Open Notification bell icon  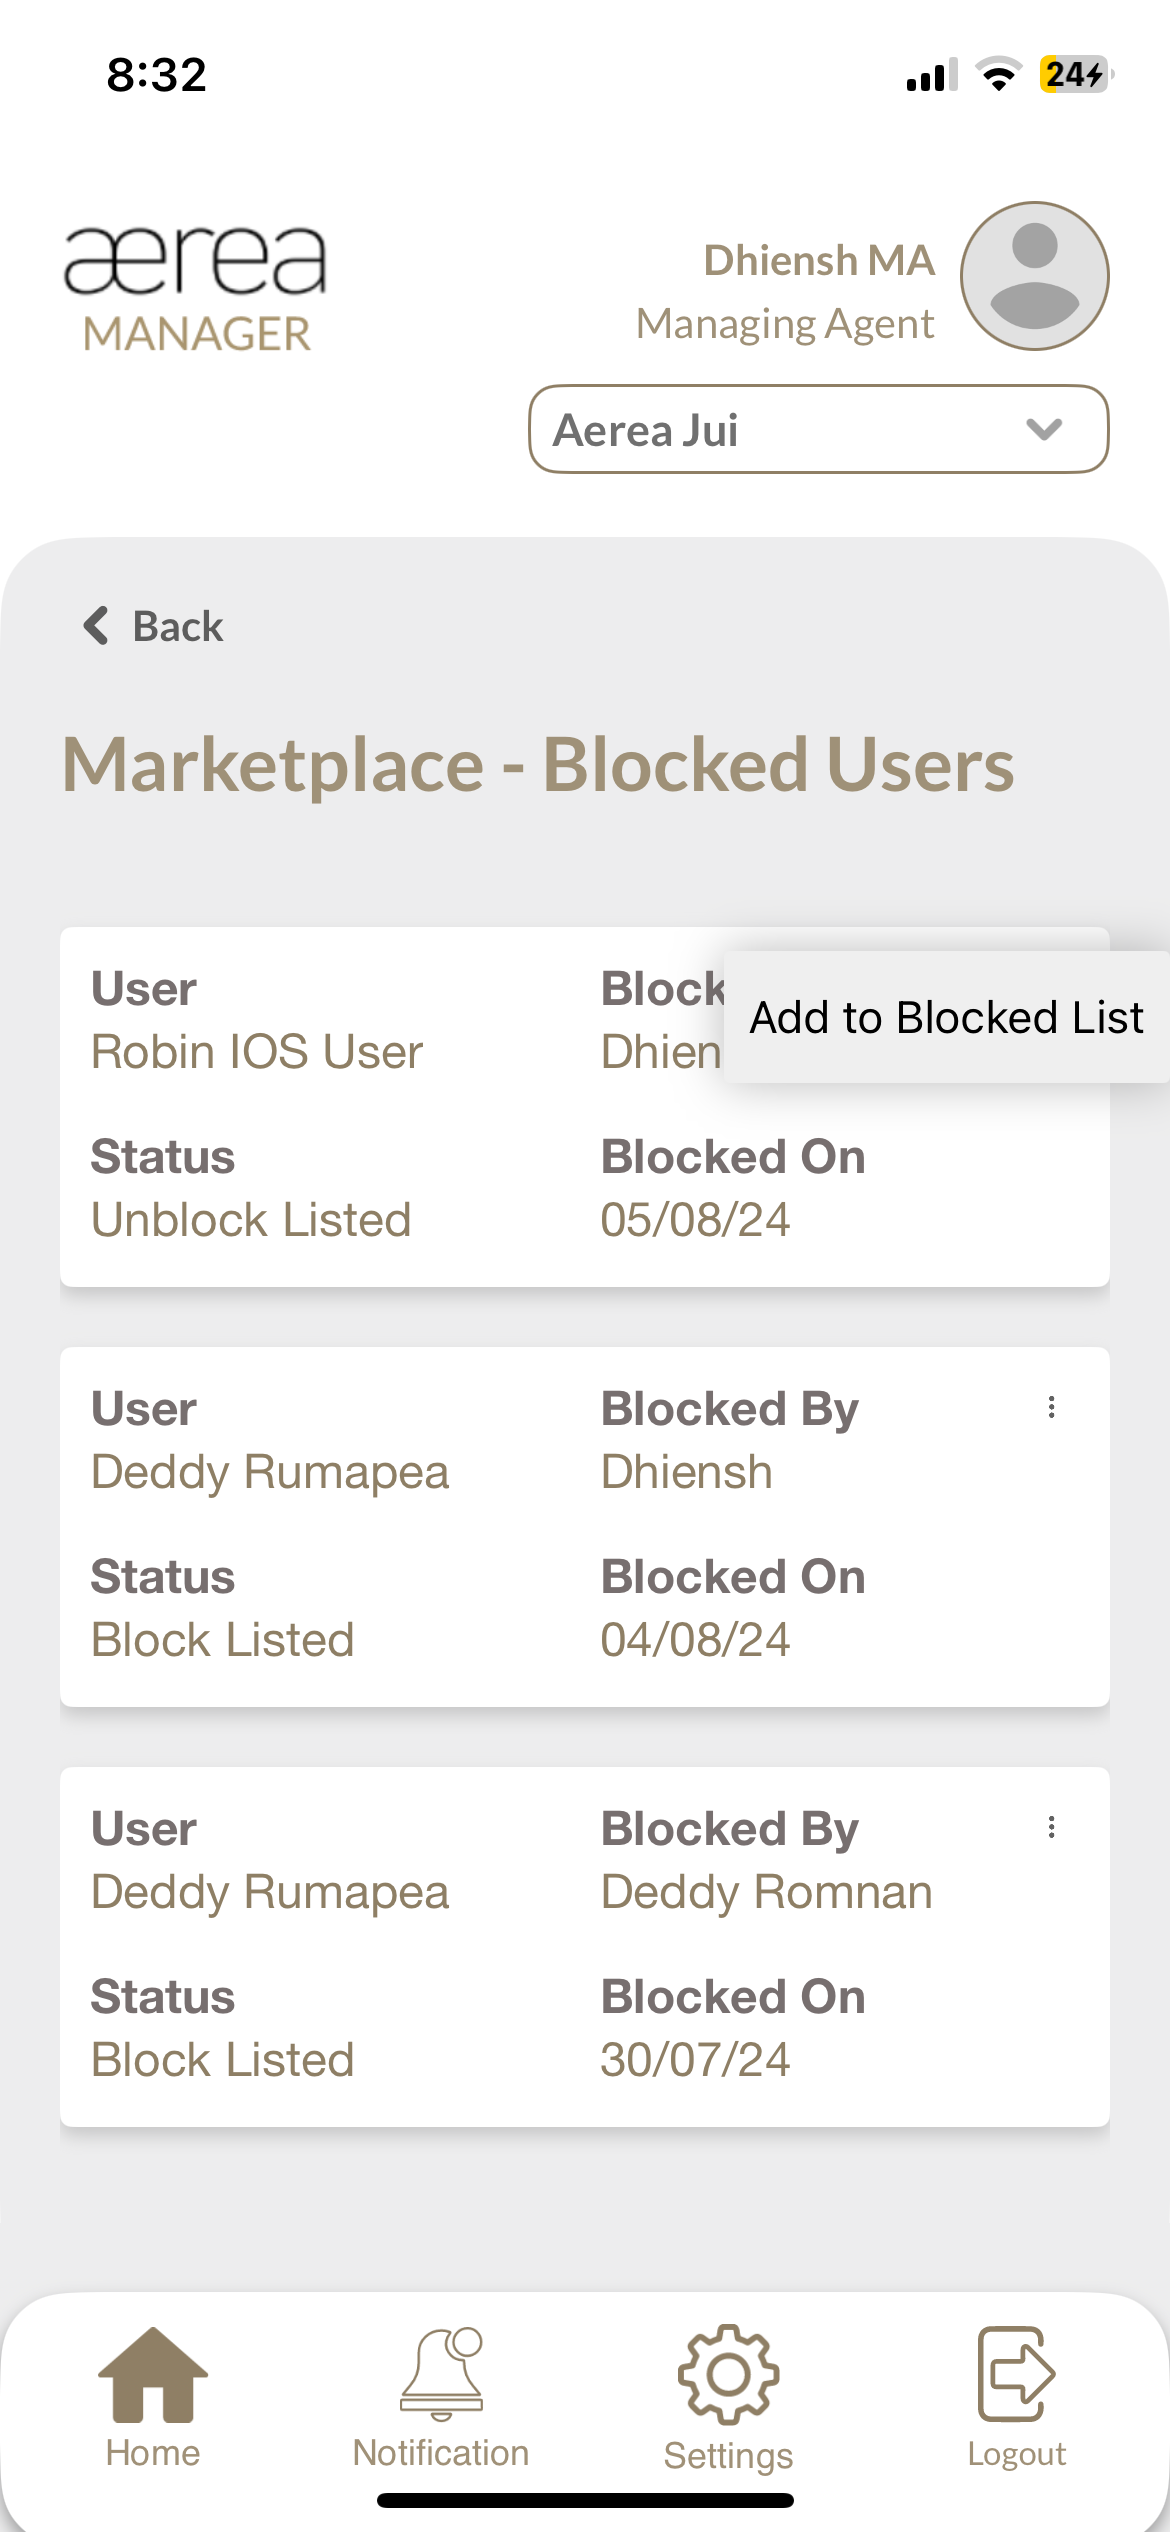point(441,2374)
